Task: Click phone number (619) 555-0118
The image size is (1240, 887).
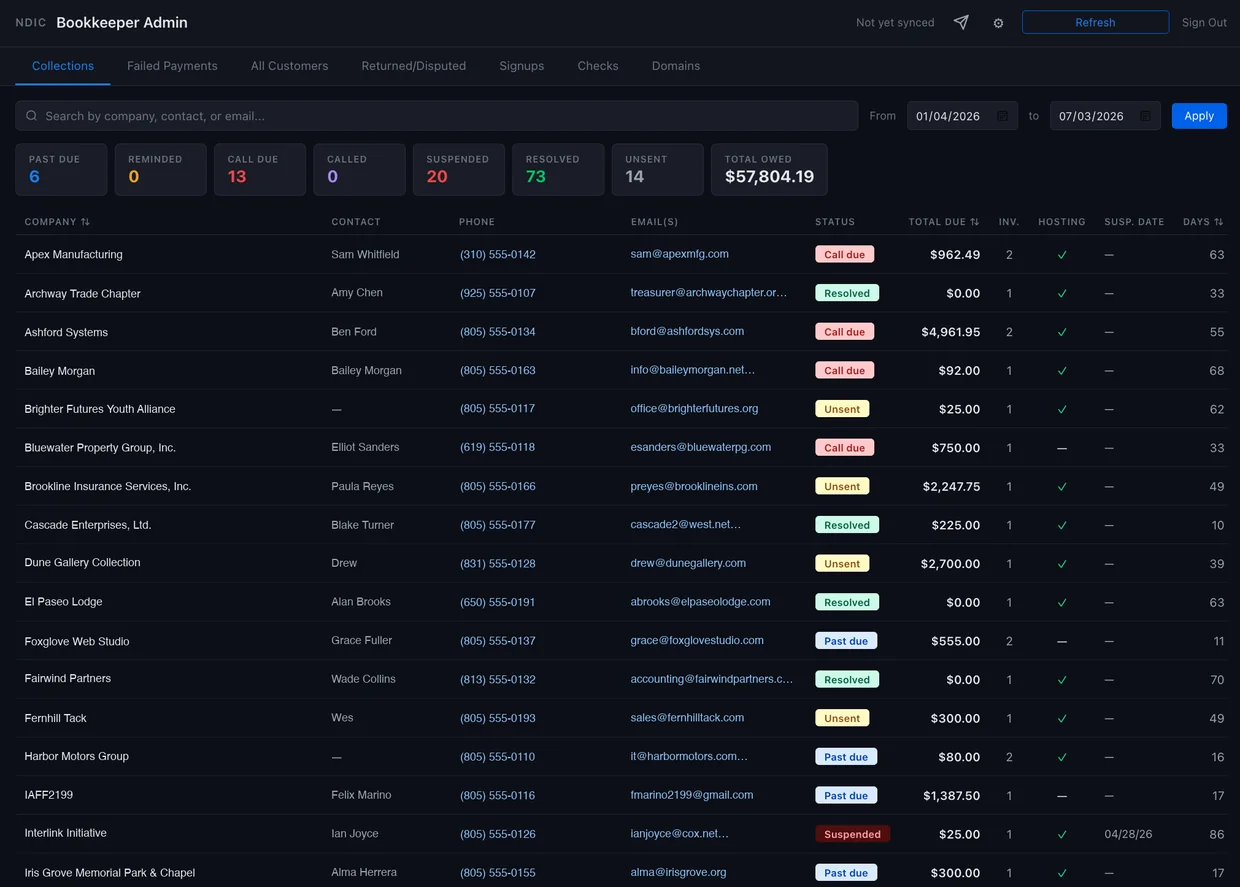Action: pyautogui.click(x=497, y=448)
